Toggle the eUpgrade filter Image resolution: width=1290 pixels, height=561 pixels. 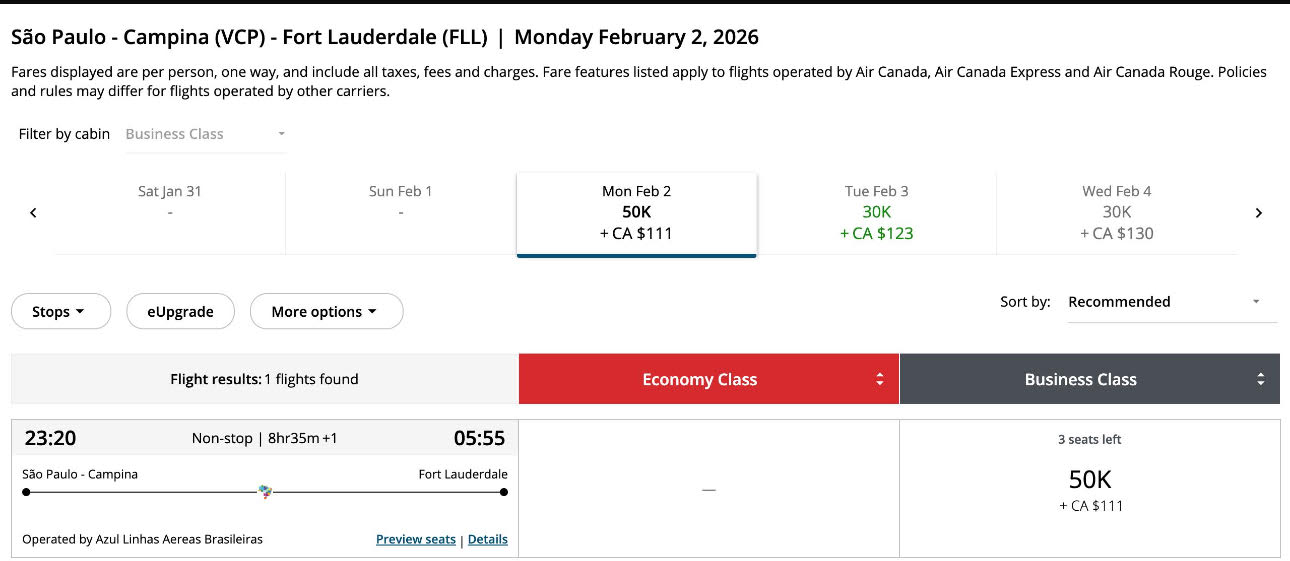pyautogui.click(x=180, y=311)
